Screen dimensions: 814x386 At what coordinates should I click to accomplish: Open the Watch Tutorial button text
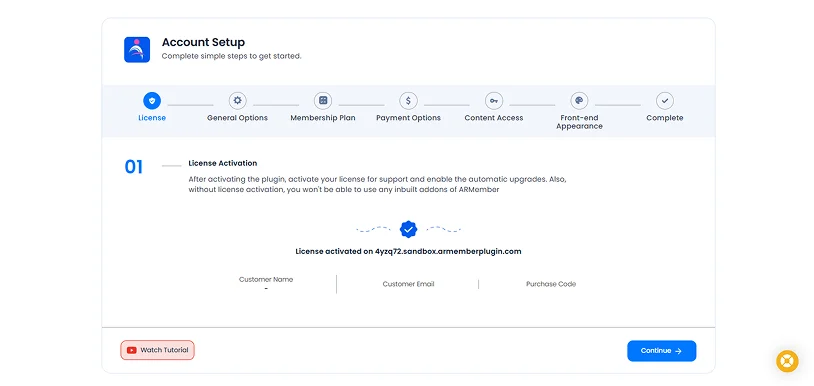point(164,350)
